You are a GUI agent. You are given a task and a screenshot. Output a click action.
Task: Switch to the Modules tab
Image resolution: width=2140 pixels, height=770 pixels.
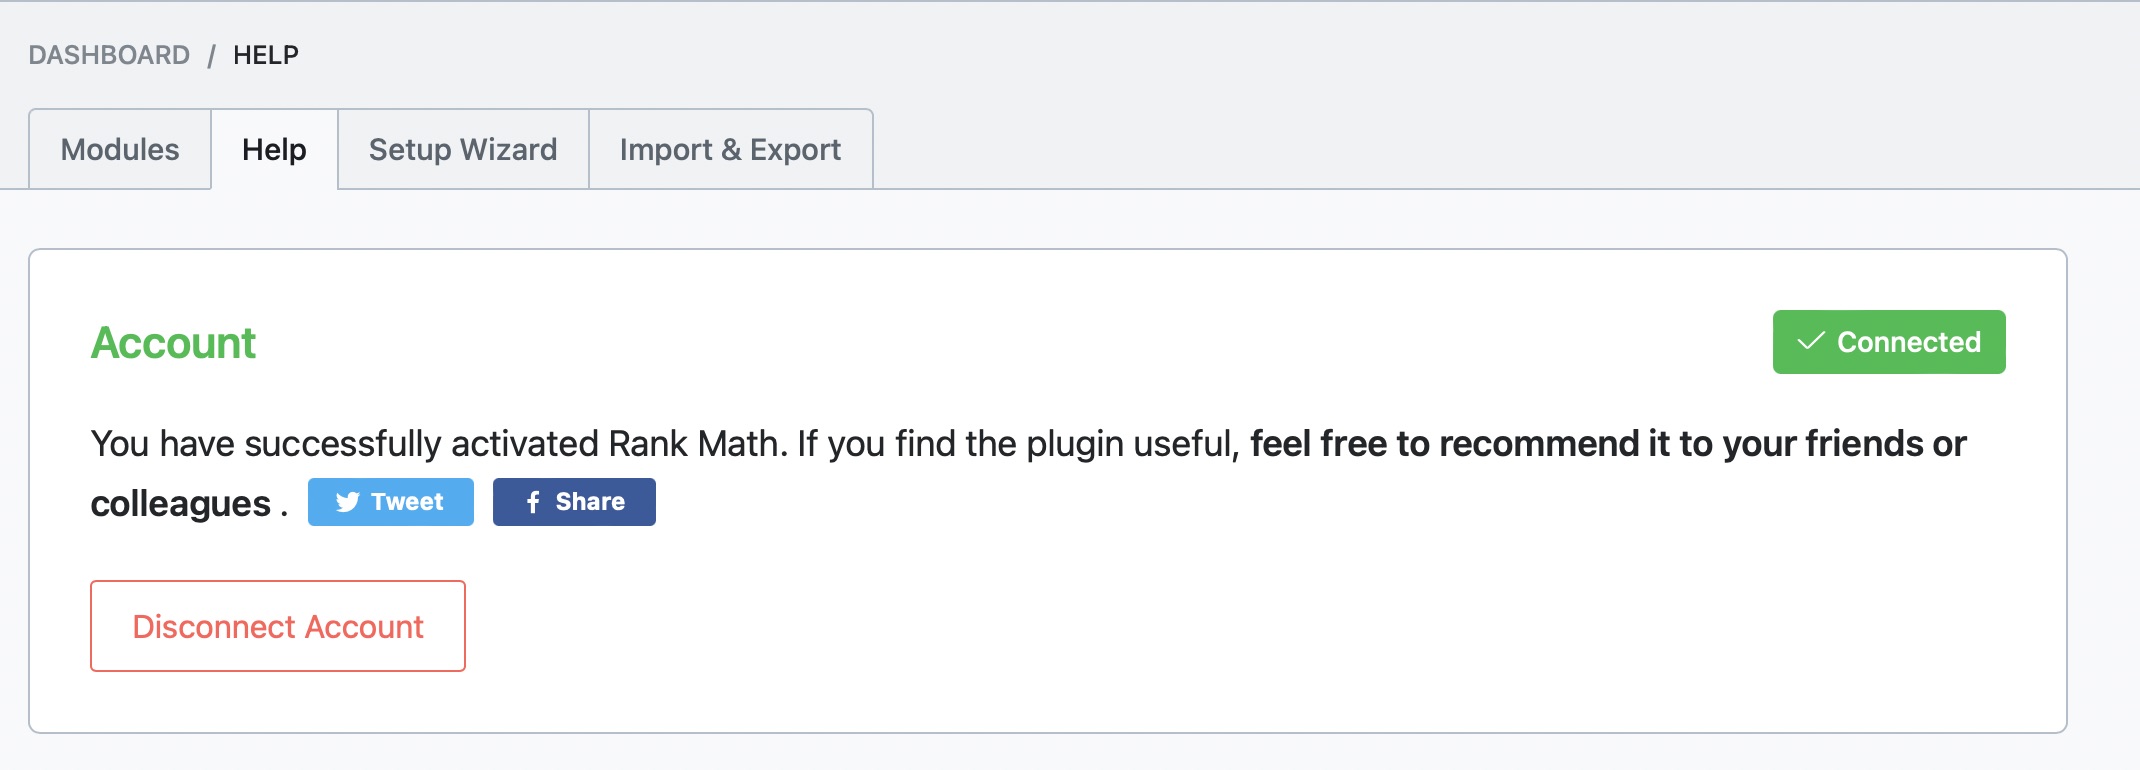[119, 149]
